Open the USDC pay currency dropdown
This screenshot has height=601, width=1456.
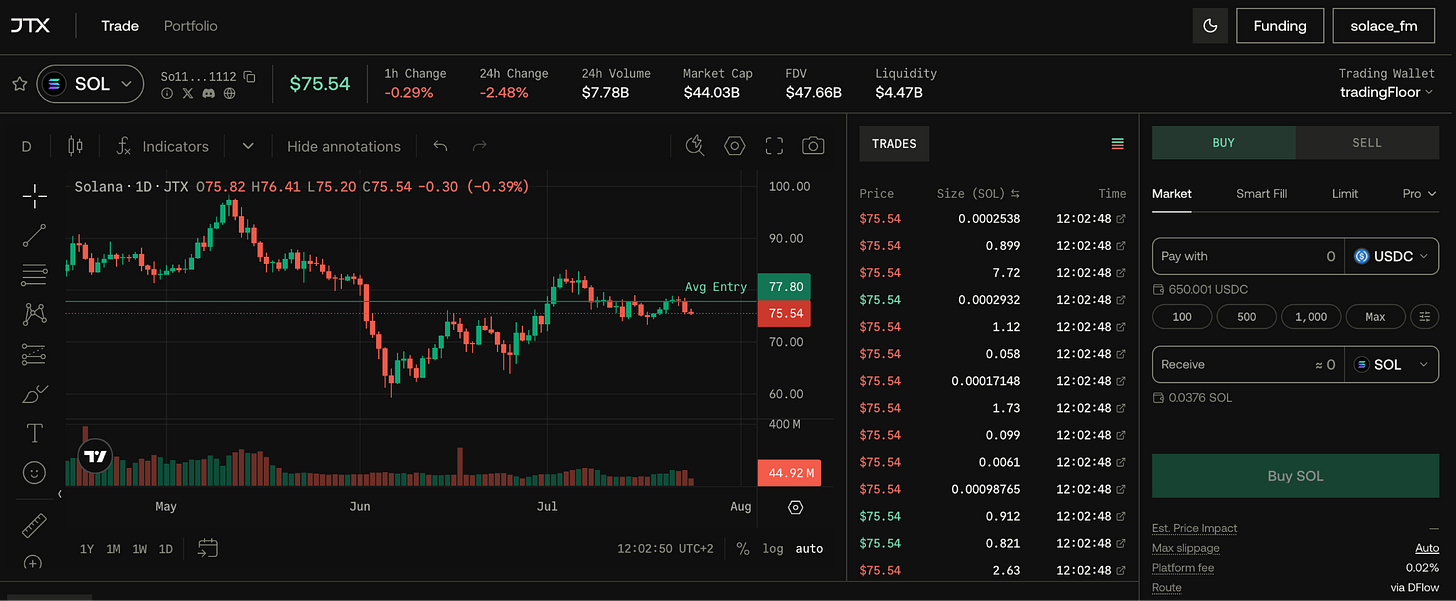pos(1392,256)
